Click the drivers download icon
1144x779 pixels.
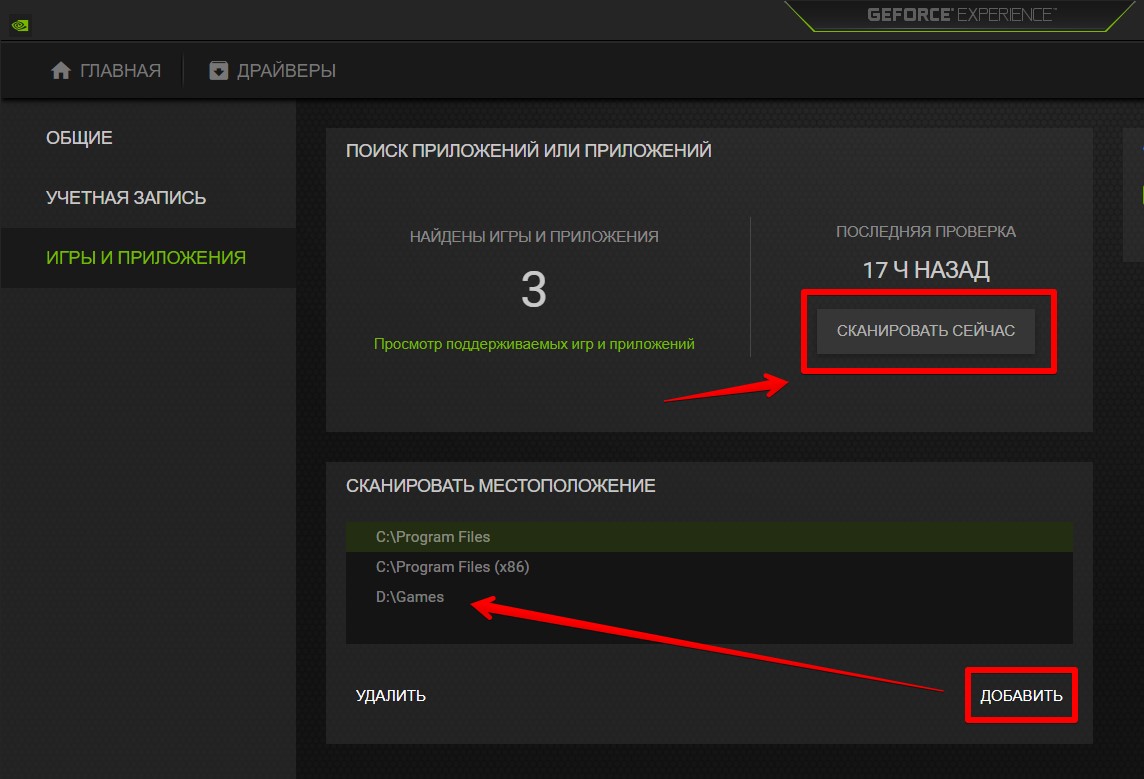218,70
